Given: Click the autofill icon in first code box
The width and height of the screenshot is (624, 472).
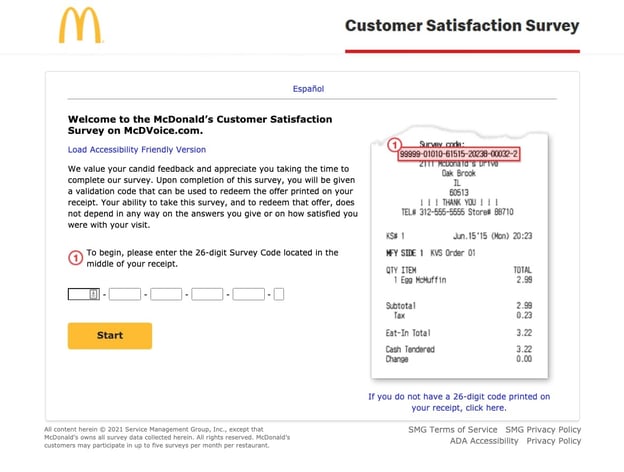Looking at the screenshot, I should click(x=93, y=294).
